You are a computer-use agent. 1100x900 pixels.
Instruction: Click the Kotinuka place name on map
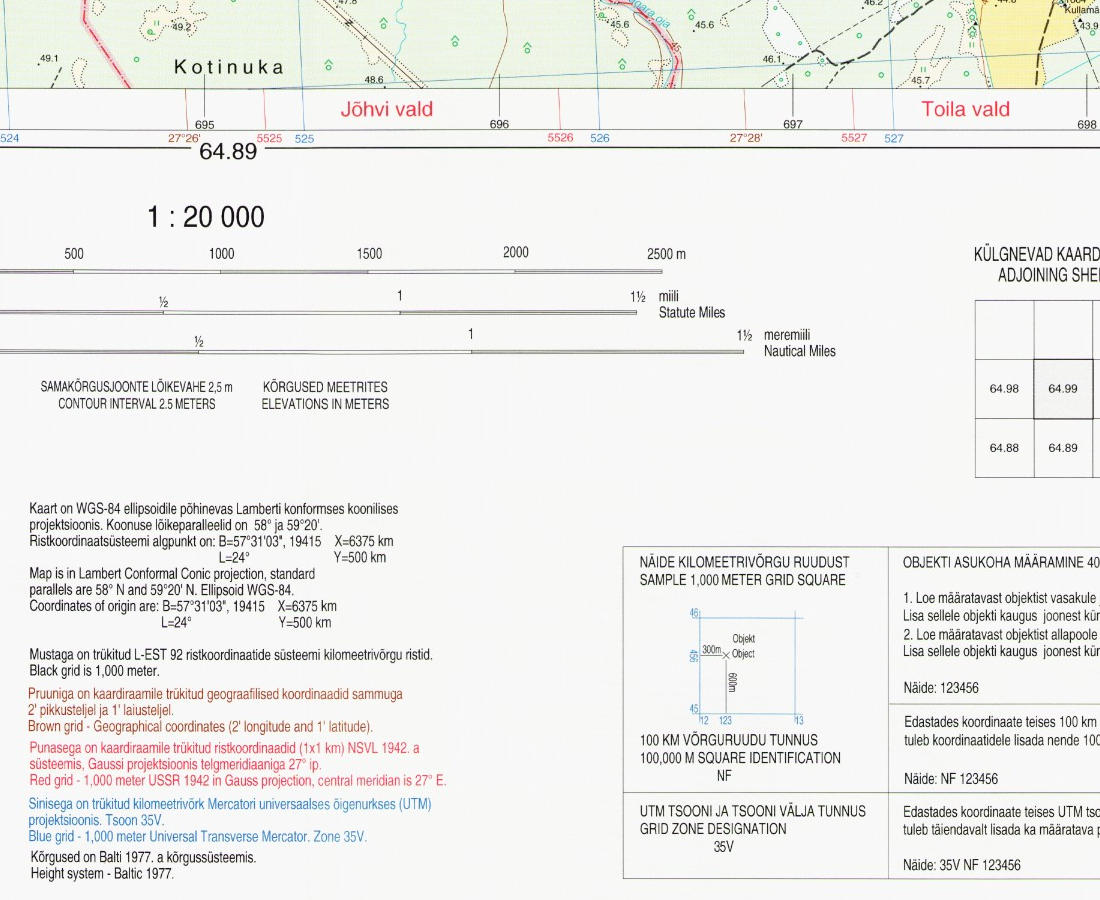(x=229, y=67)
